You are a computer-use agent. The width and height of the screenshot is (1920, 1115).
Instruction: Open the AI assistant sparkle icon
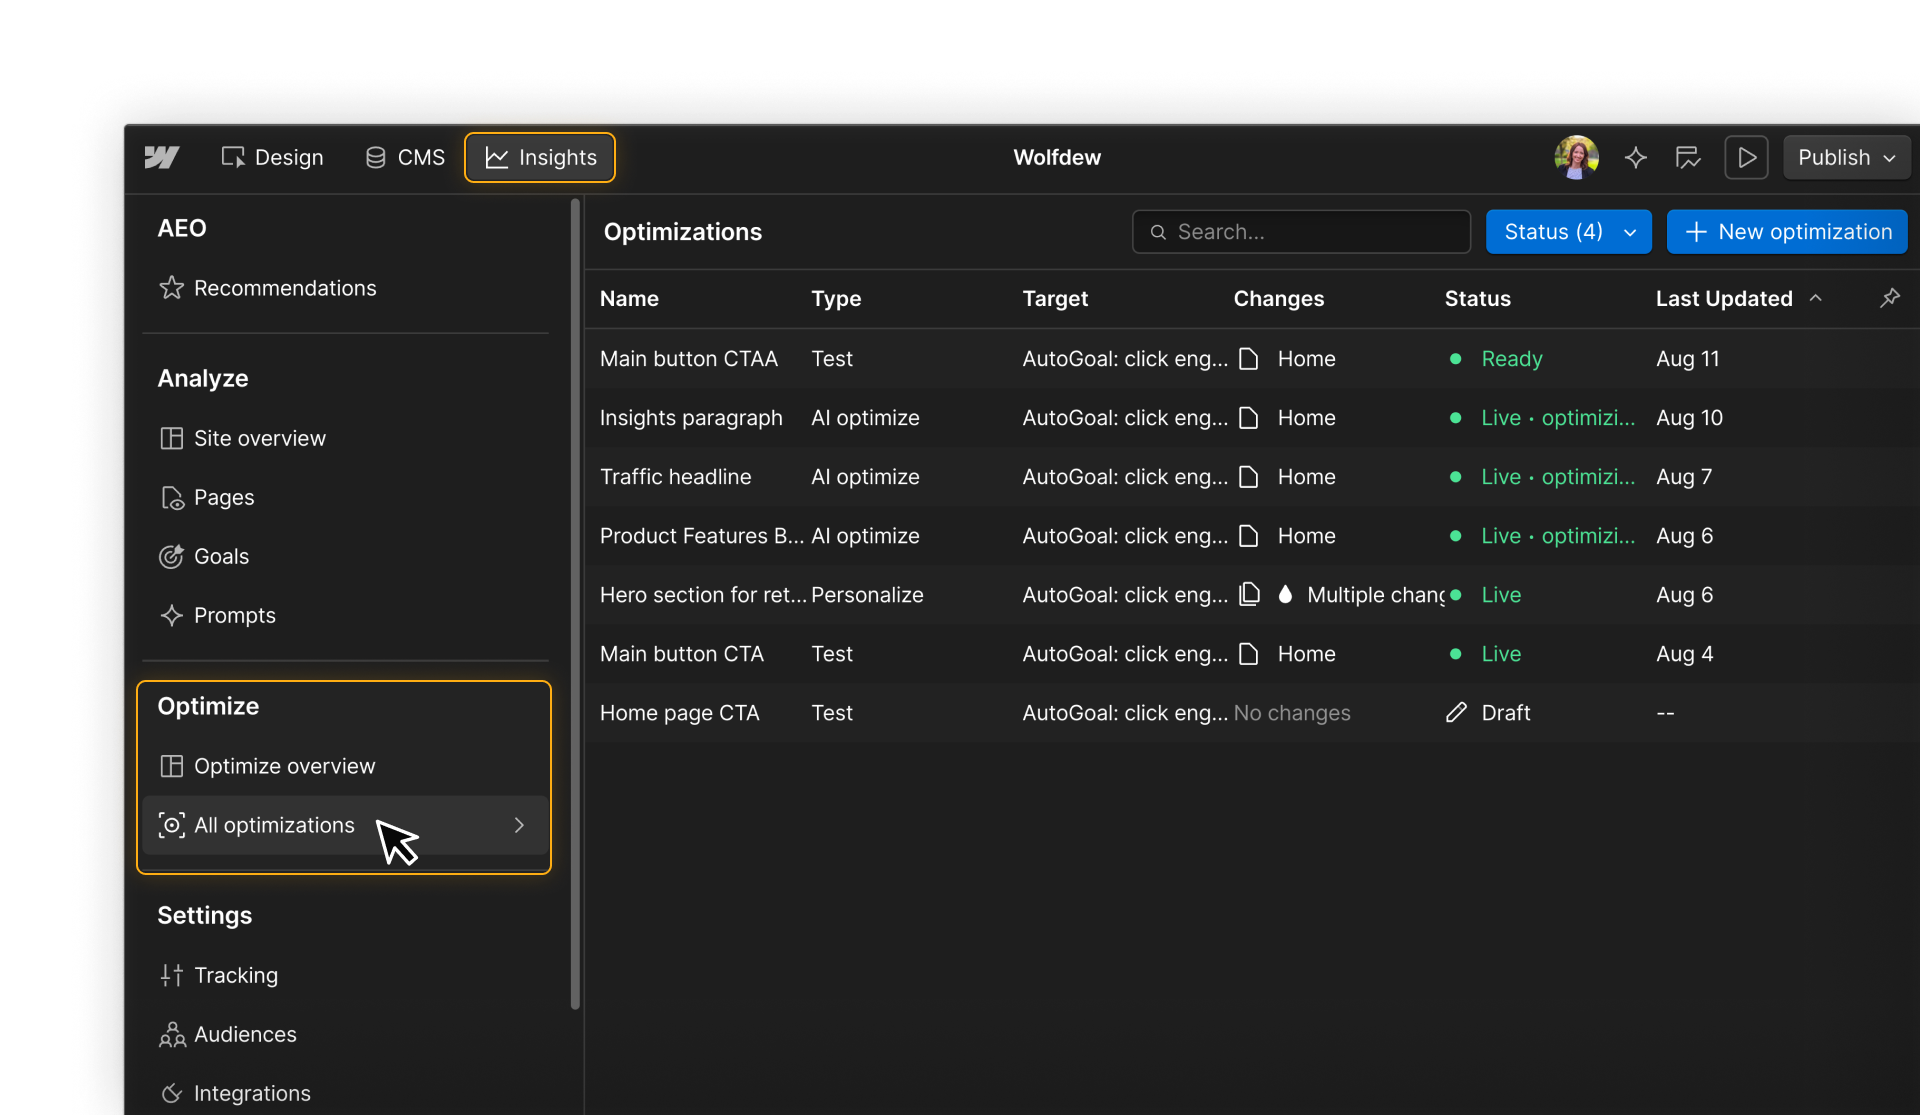[1635, 157]
